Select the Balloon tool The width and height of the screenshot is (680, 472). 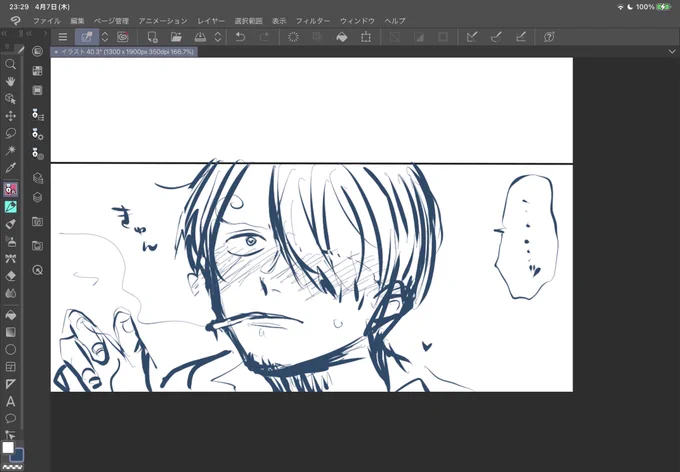click(10, 419)
